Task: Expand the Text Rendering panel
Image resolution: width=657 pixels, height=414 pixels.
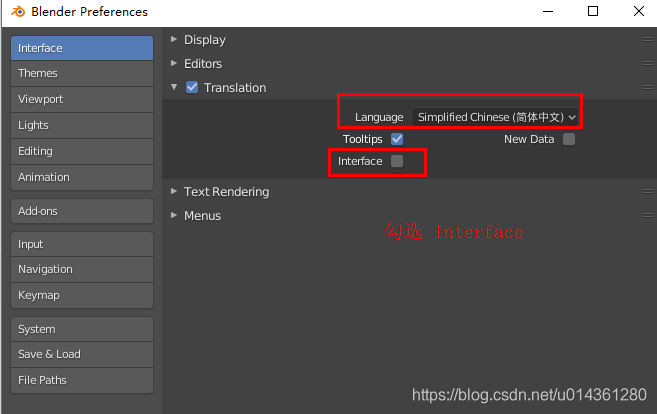Action: (173, 191)
